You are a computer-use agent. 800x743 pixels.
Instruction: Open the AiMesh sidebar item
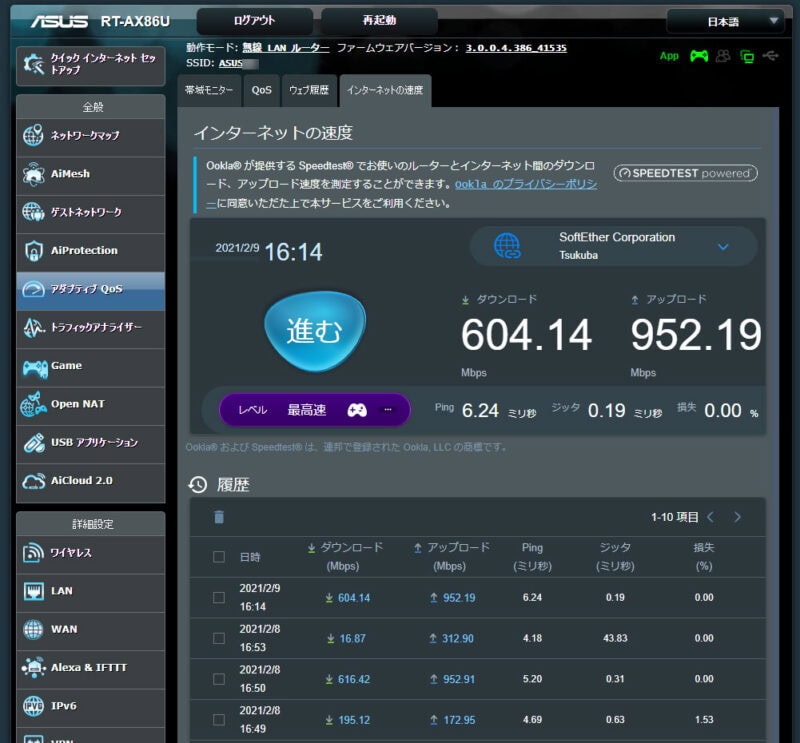[x=90, y=174]
